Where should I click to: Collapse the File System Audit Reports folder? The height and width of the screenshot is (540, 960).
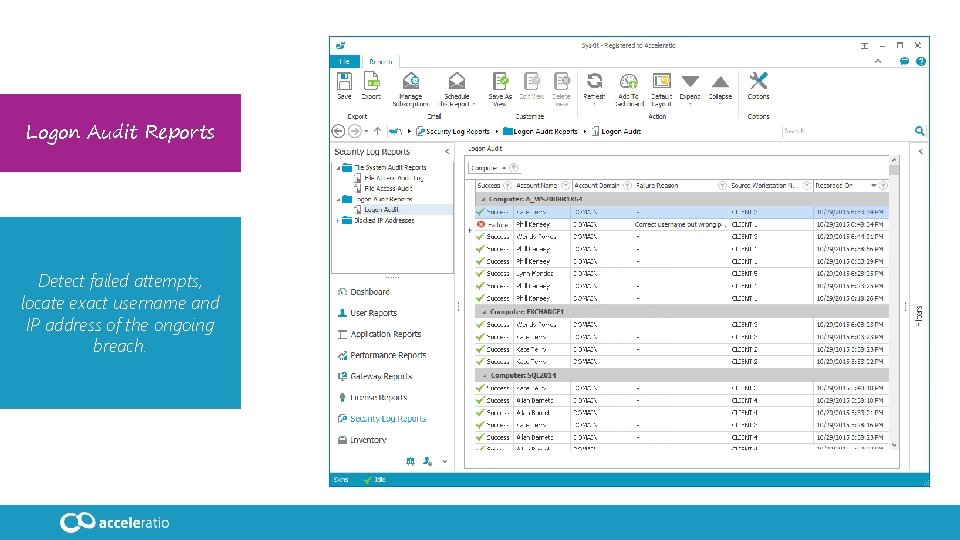click(x=338, y=168)
